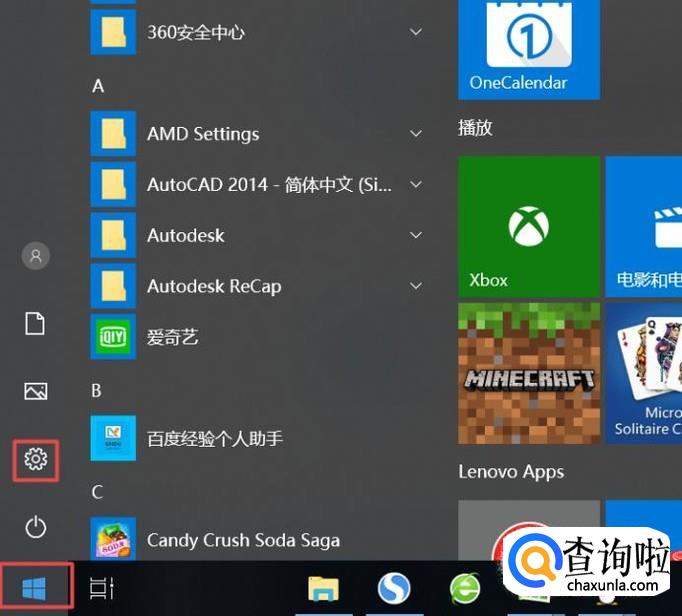Launch File Explorer from the taskbar

click(323, 589)
